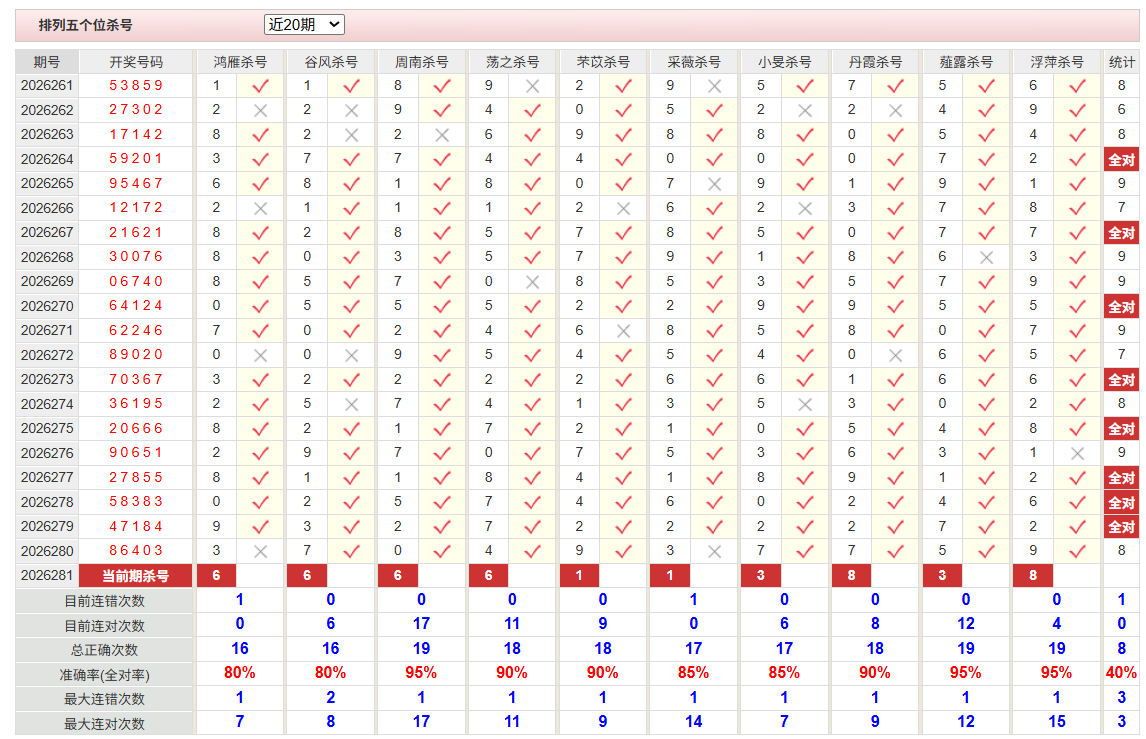
Task: Click 荡之杀号 X mark in row 2026261
Action: point(533,86)
